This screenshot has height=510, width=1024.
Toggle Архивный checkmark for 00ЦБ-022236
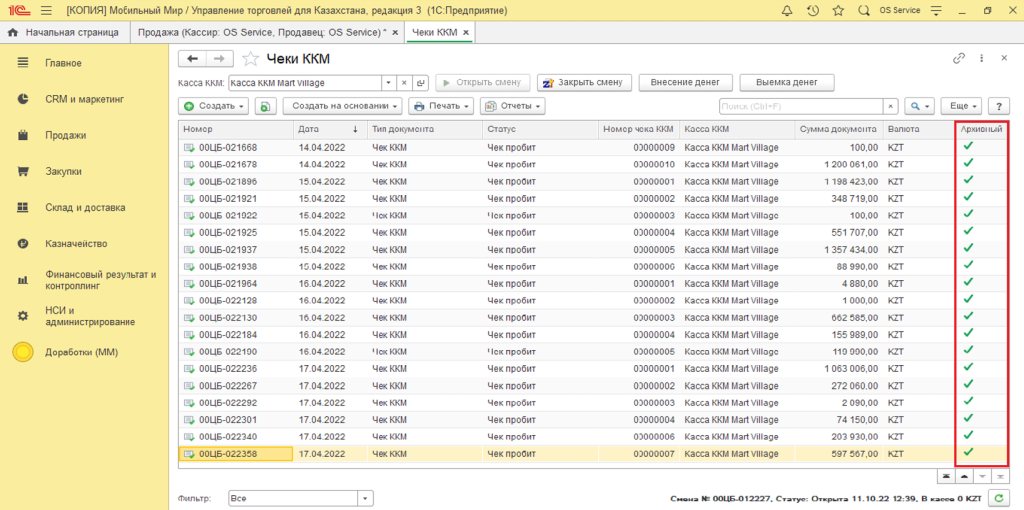click(968, 367)
